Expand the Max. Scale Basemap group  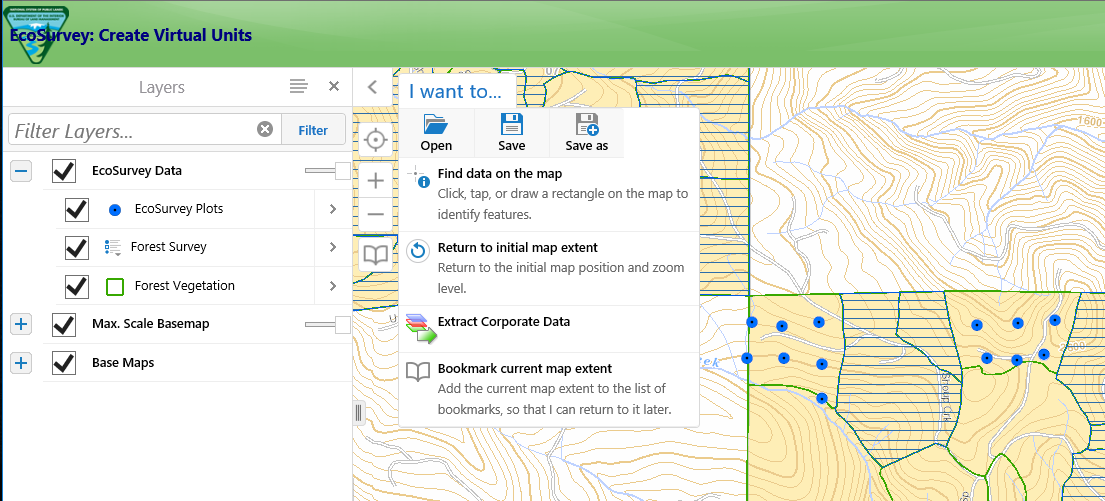pyautogui.click(x=21, y=324)
